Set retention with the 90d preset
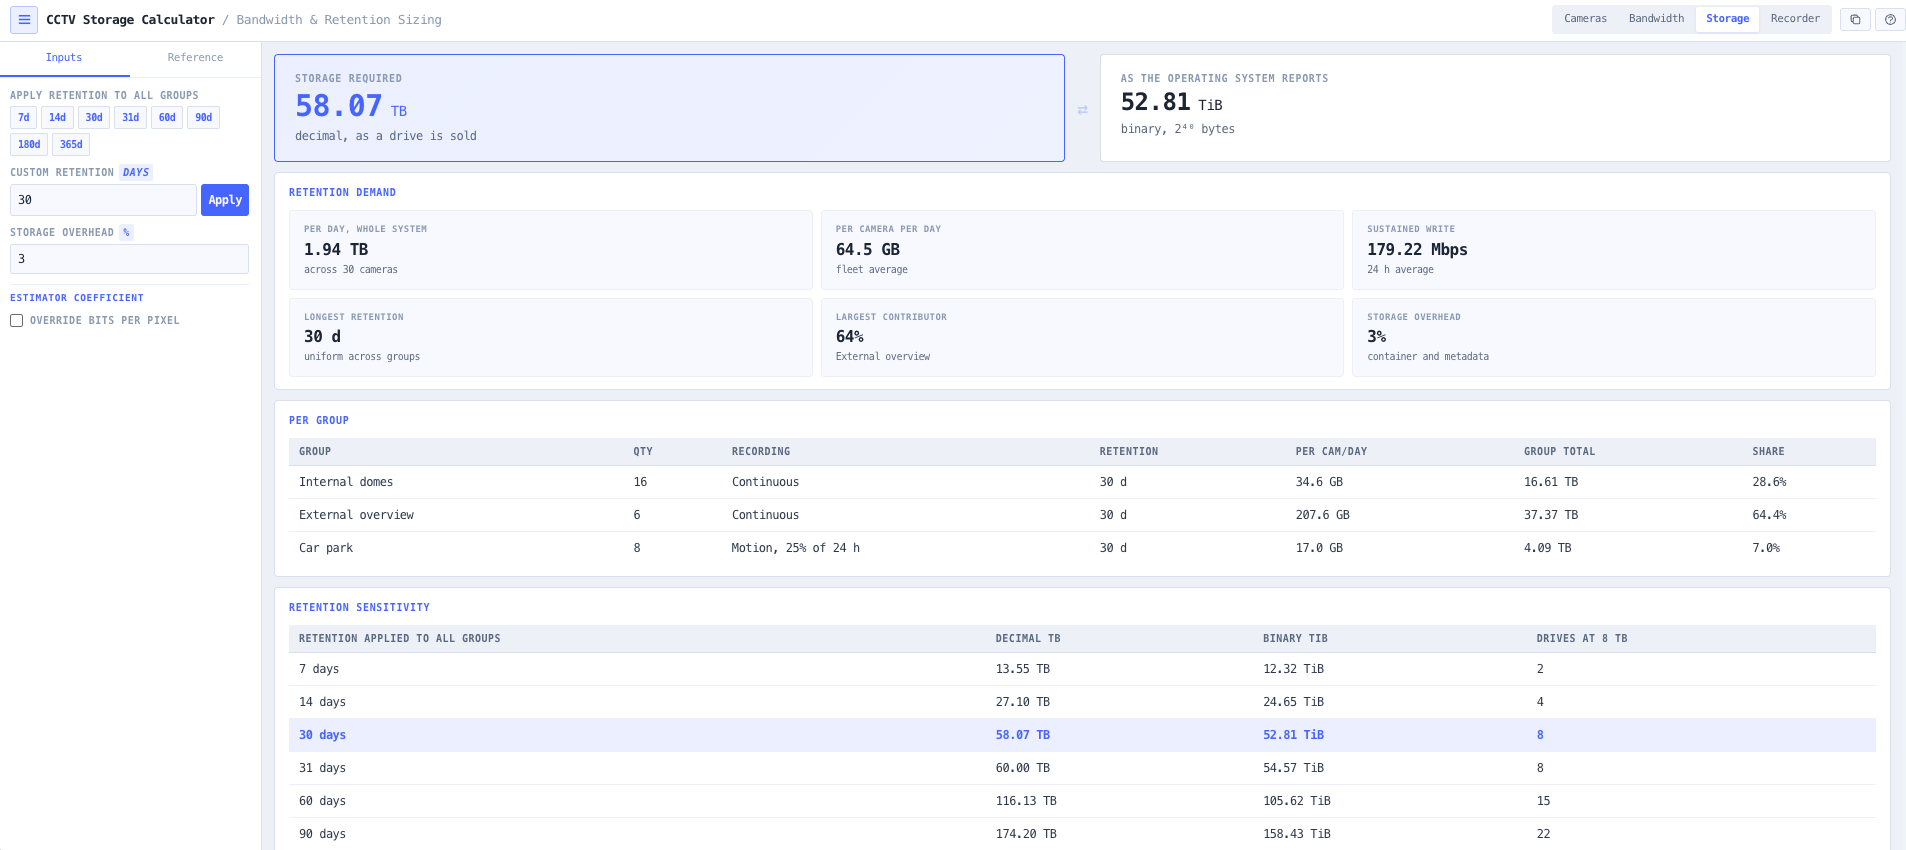This screenshot has height=850, width=1906. pos(203,118)
